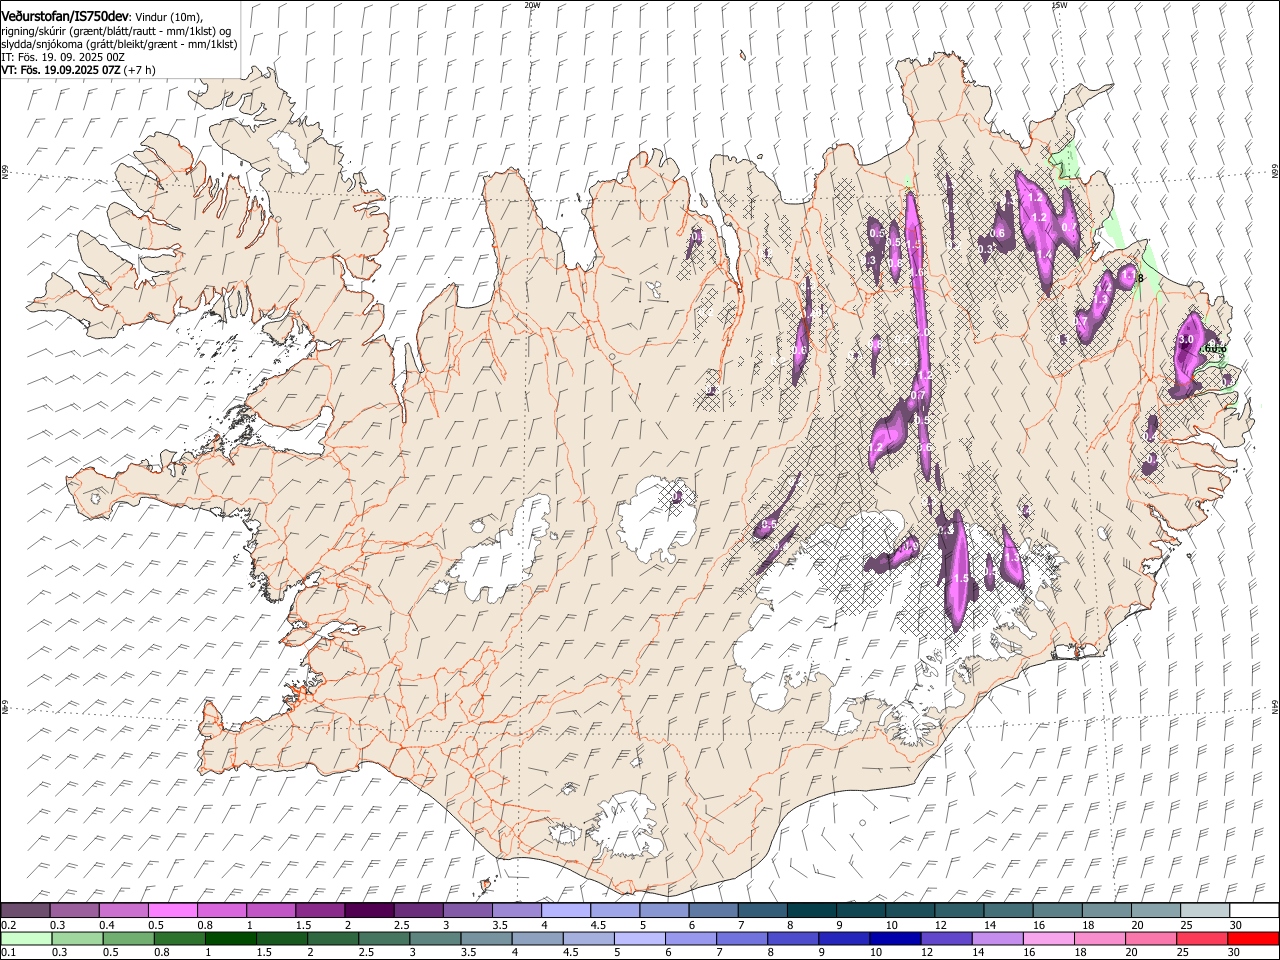Click the bottom legend green swatch between 0.8 and 1
The image size is (1280, 960).
point(181,938)
